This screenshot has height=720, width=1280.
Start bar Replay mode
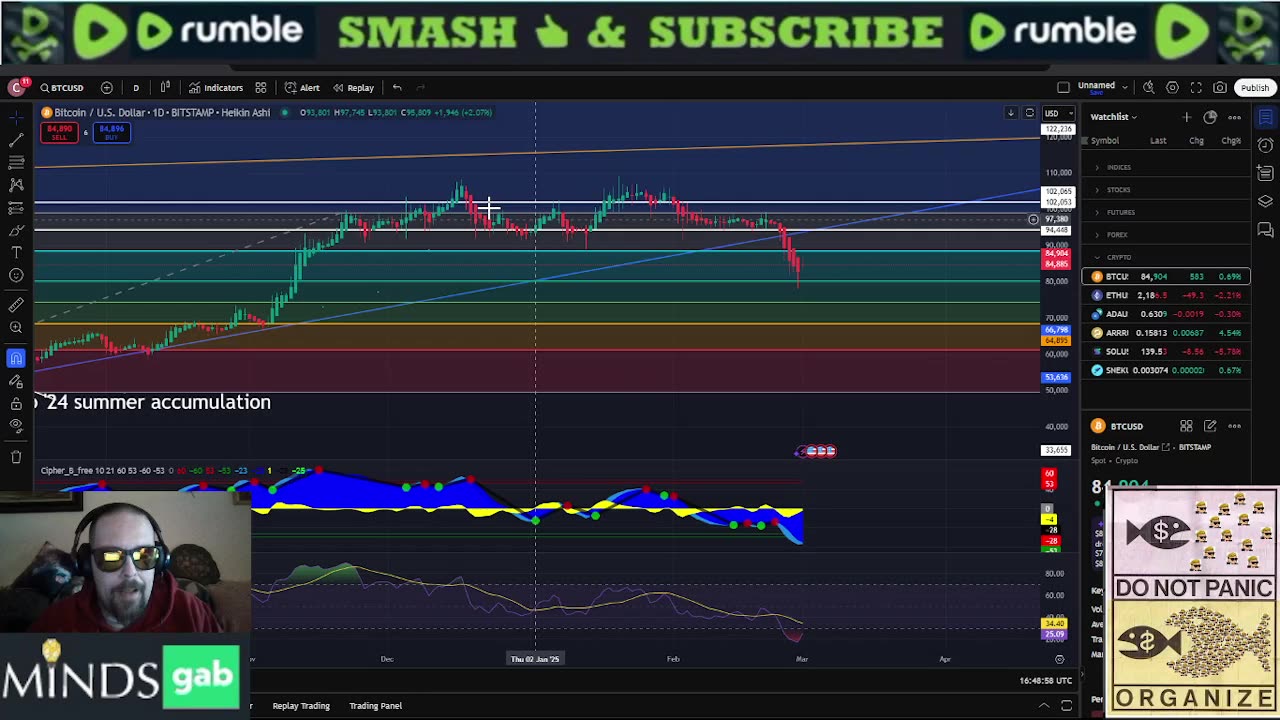(353, 88)
